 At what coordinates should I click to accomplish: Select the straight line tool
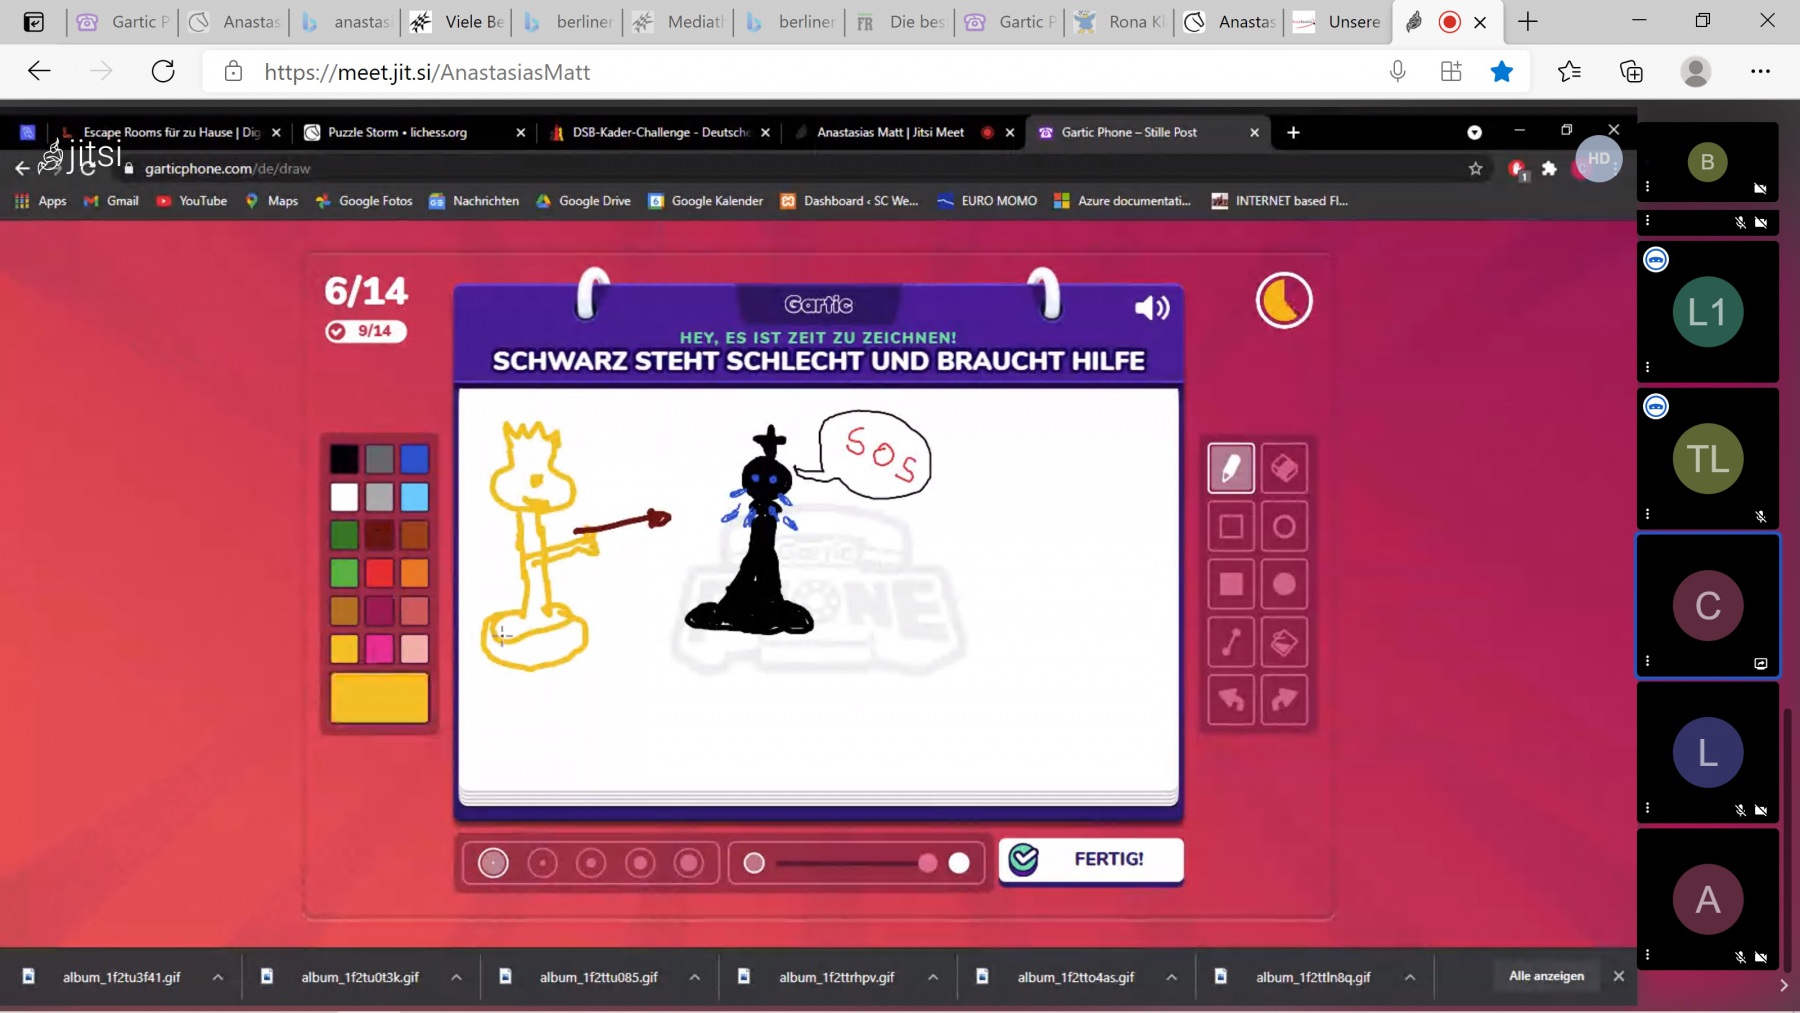1230,642
